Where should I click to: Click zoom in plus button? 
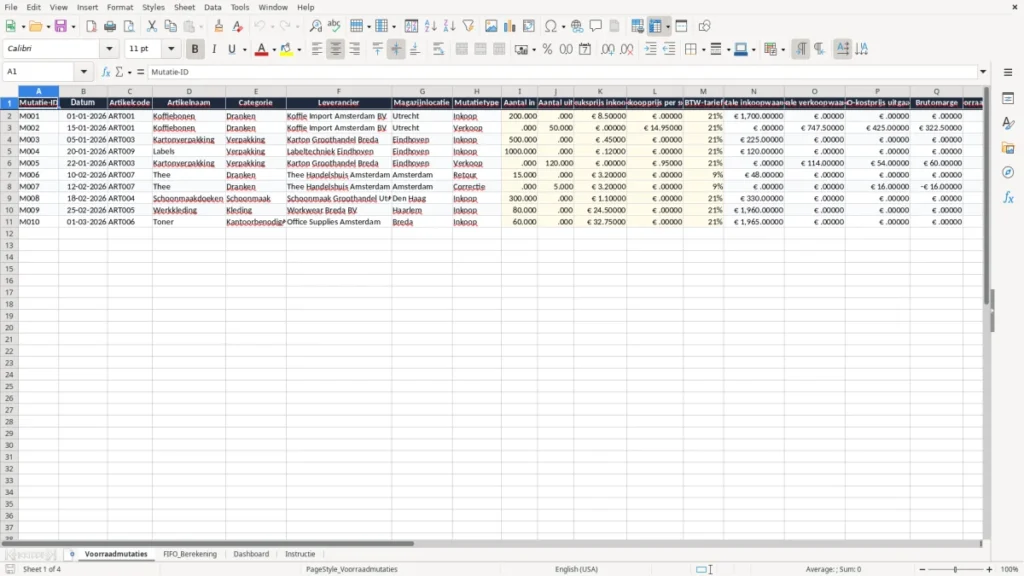(x=989, y=569)
